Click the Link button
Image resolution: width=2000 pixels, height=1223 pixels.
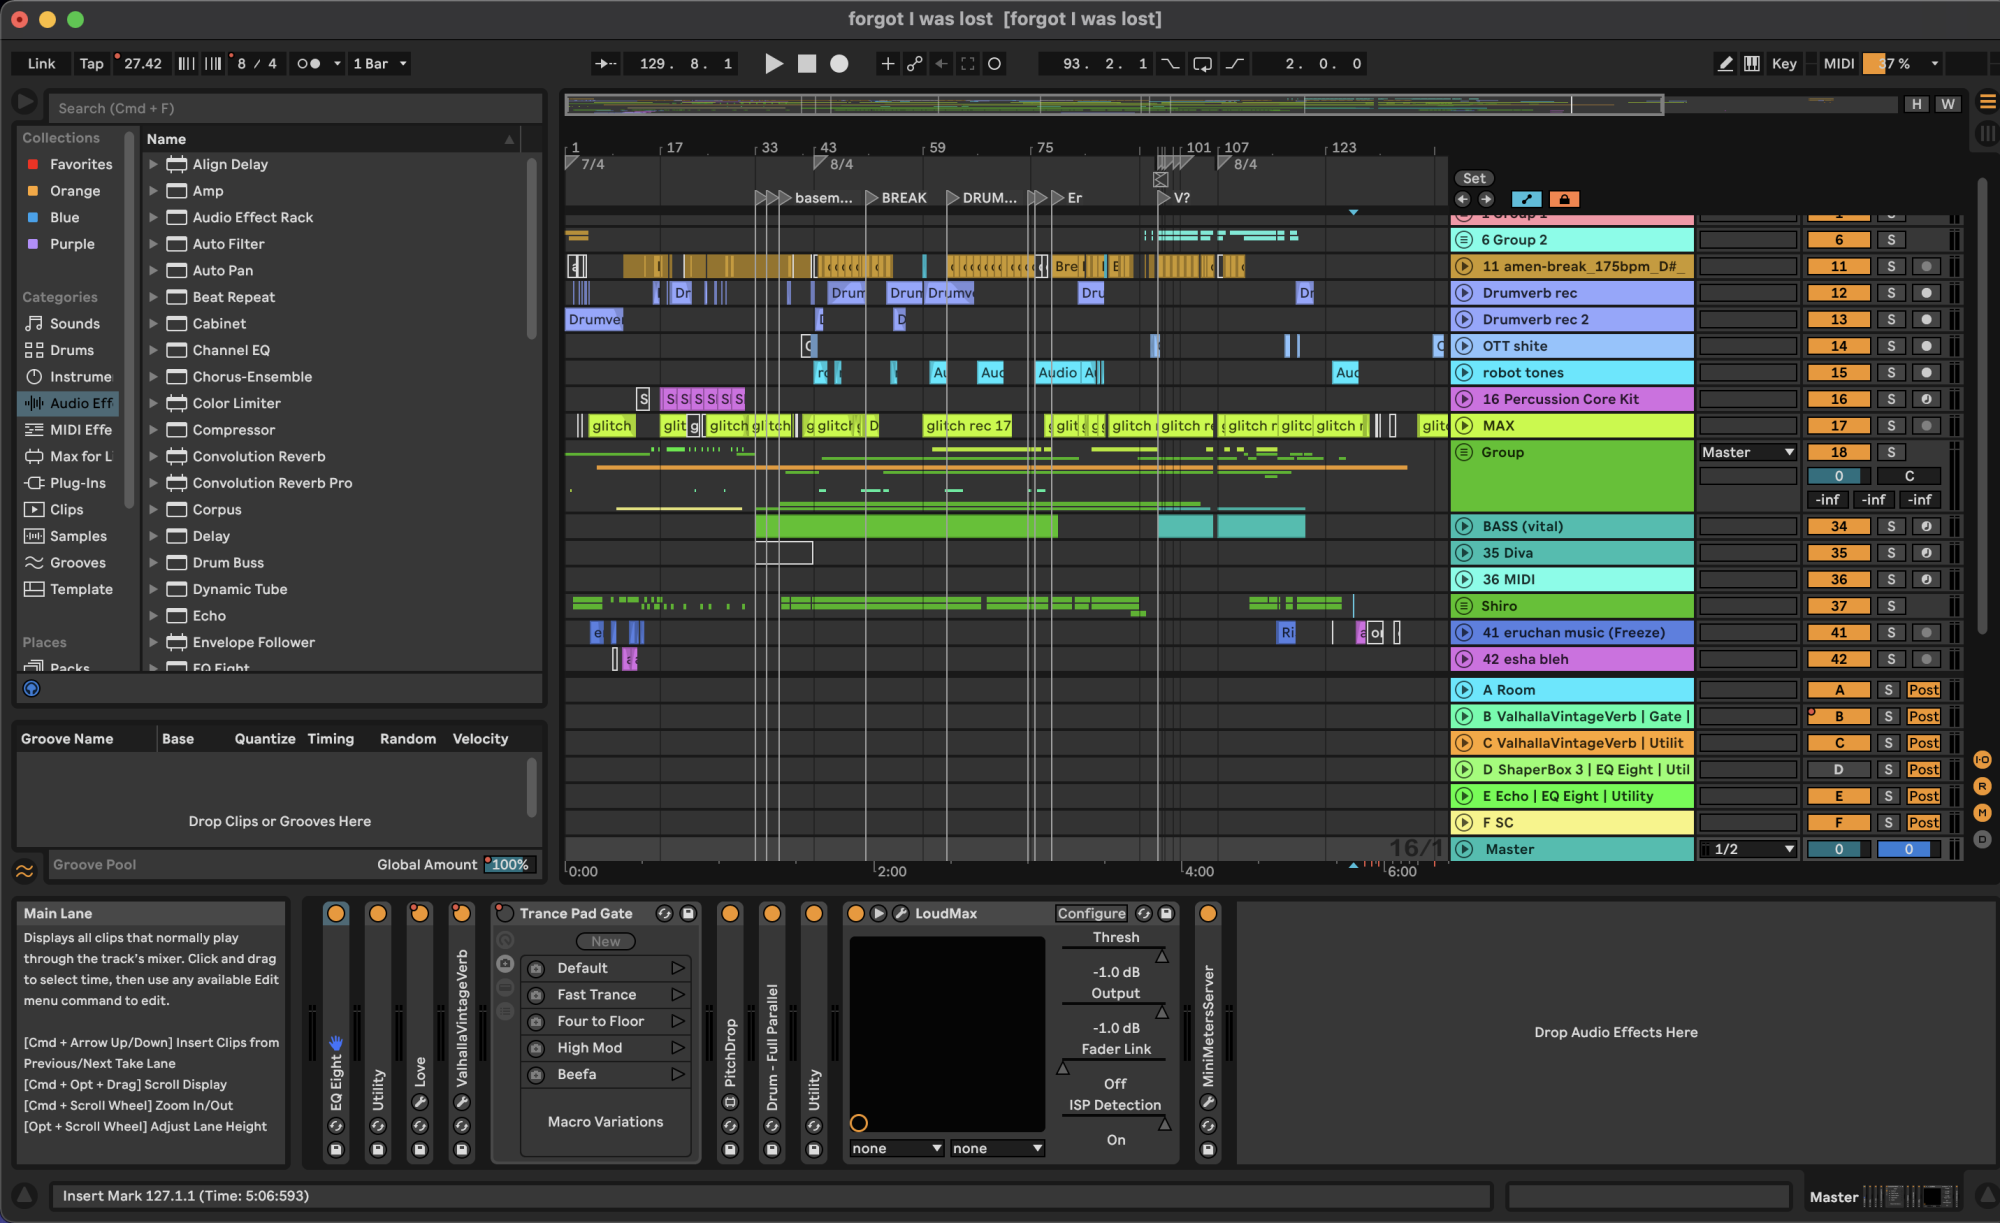point(41,63)
